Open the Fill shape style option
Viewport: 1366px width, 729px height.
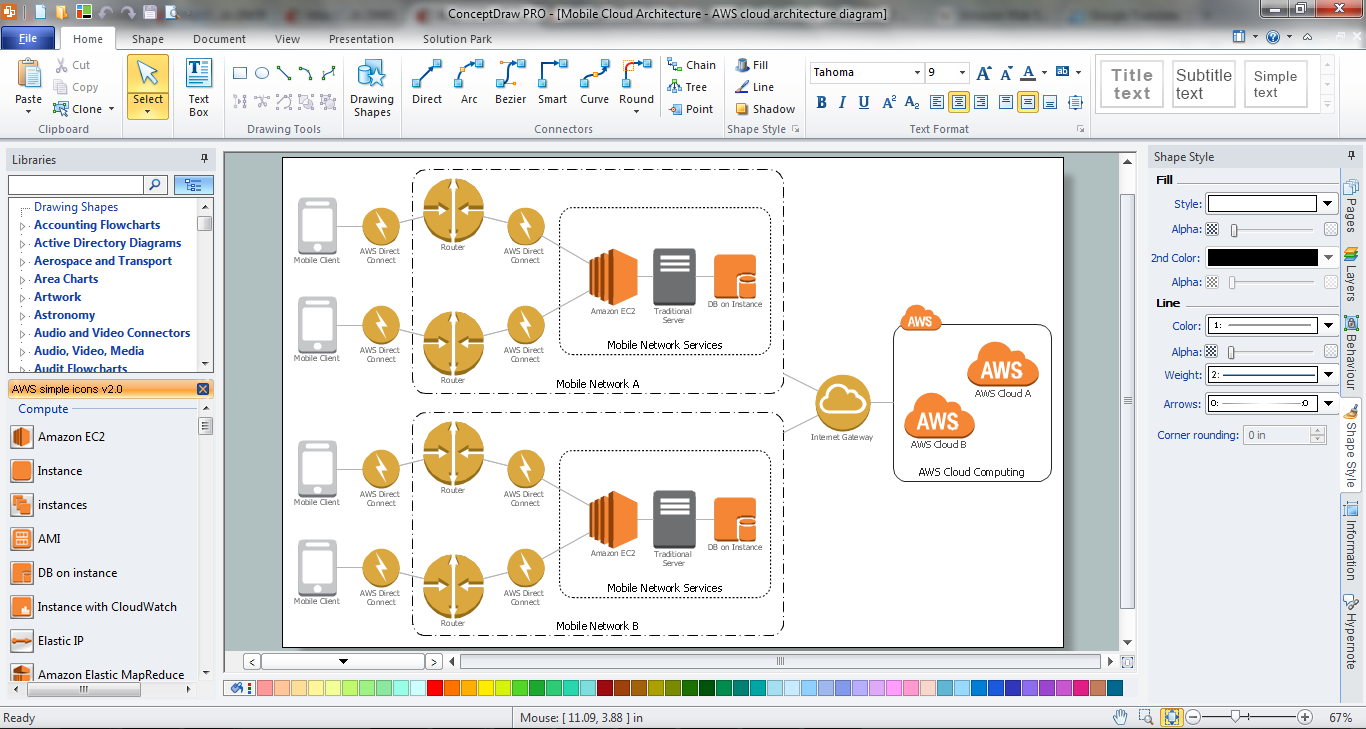click(x=752, y=65)
